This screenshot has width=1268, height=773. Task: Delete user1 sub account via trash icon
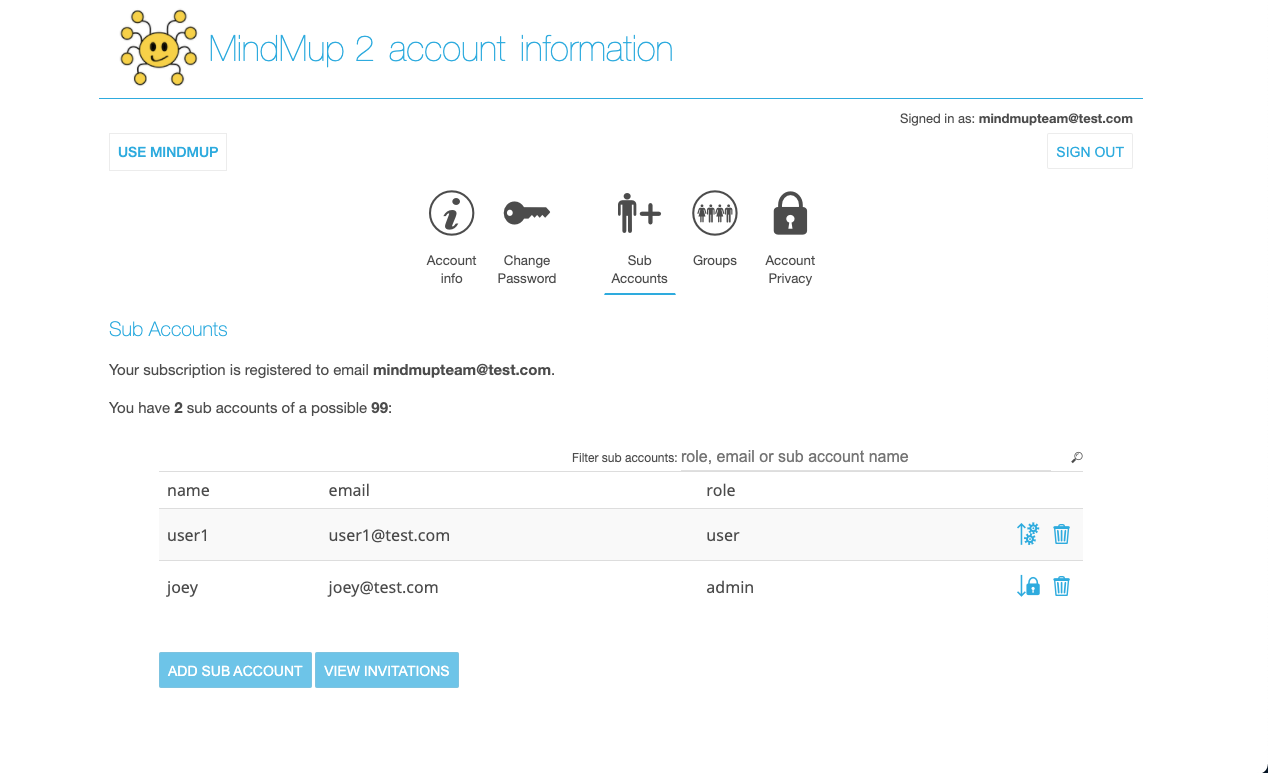(x=1062, y=534)
